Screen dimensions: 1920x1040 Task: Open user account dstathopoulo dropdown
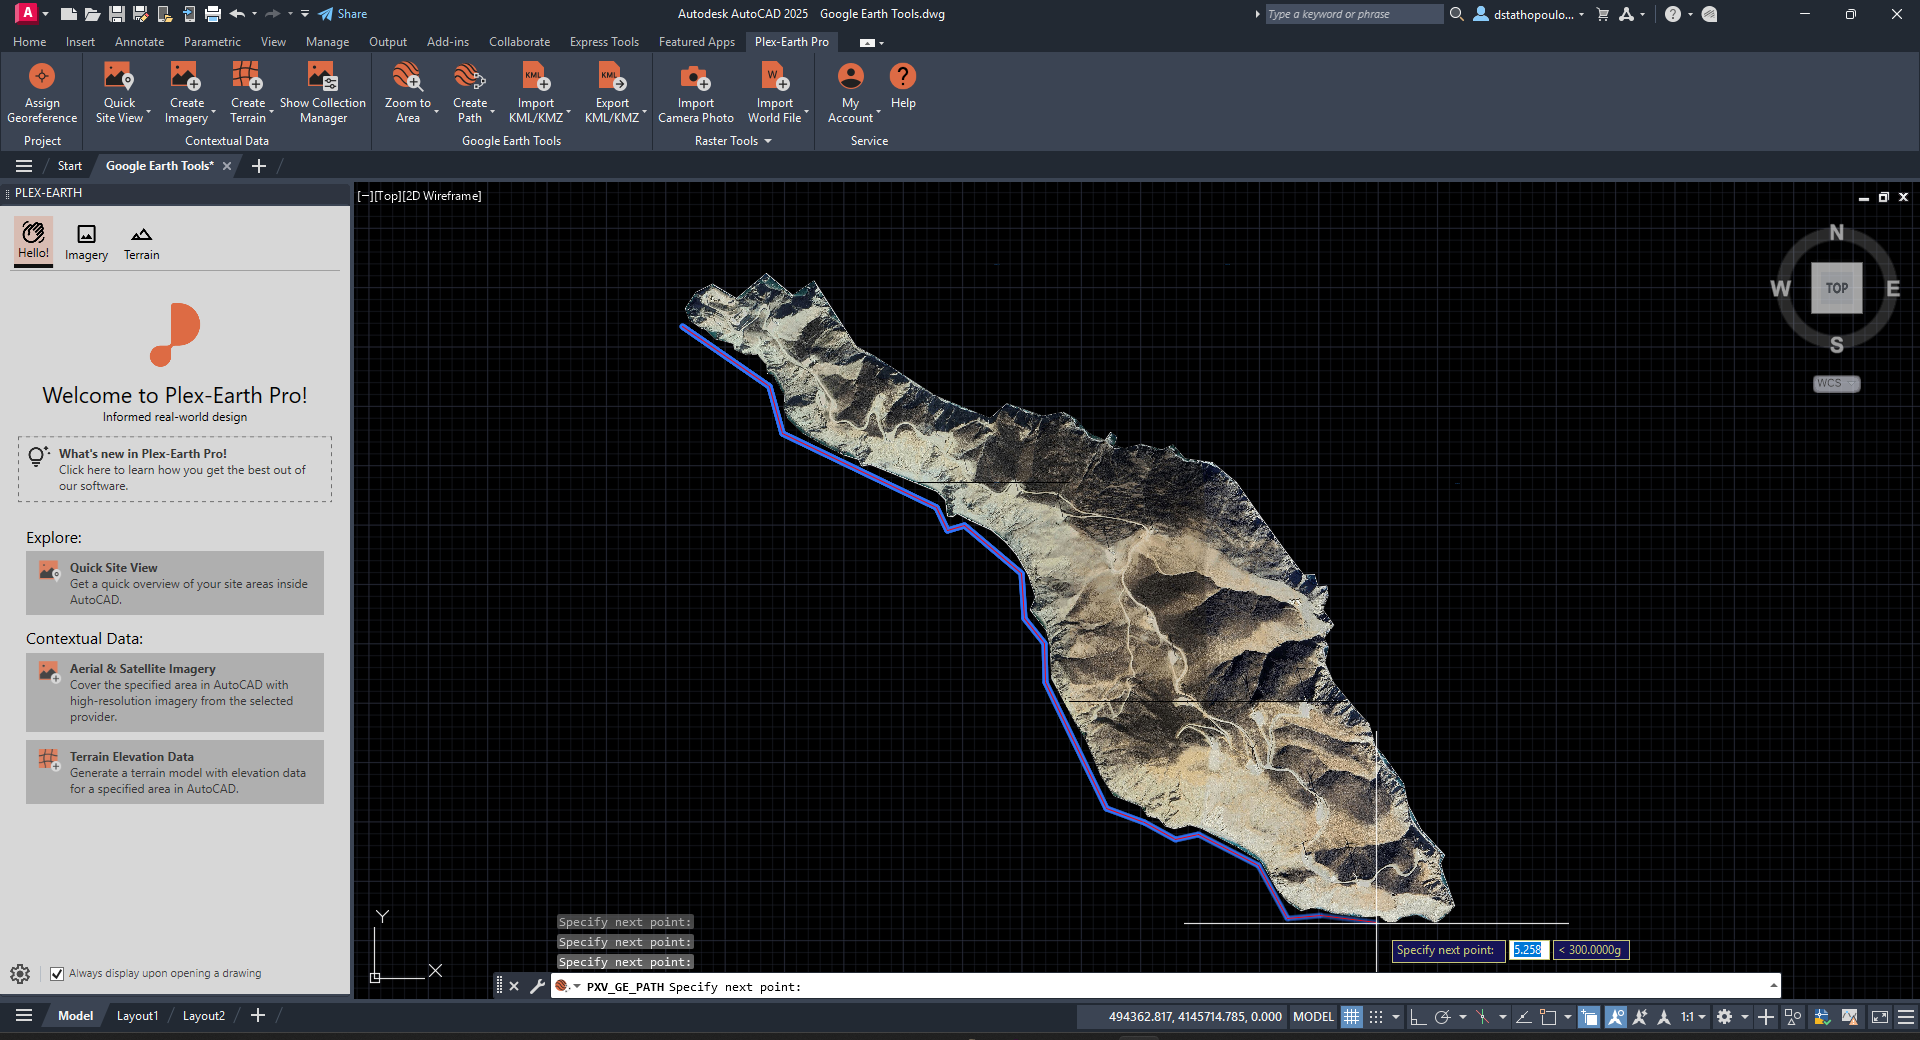1529,14
